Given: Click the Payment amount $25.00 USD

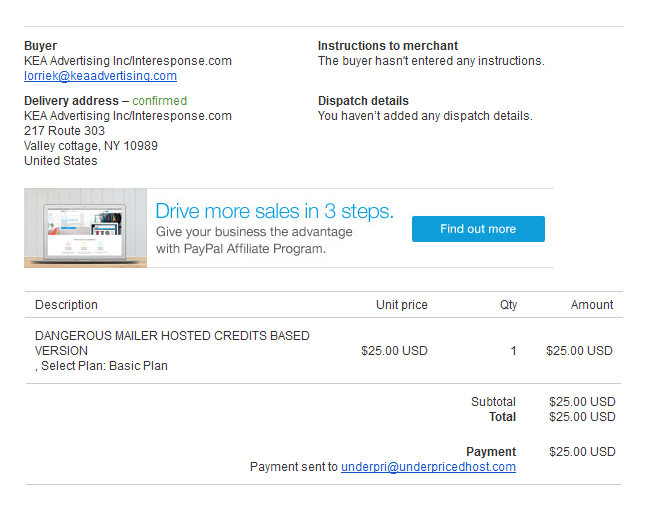Looking at the screenshot, I should 582,452.
